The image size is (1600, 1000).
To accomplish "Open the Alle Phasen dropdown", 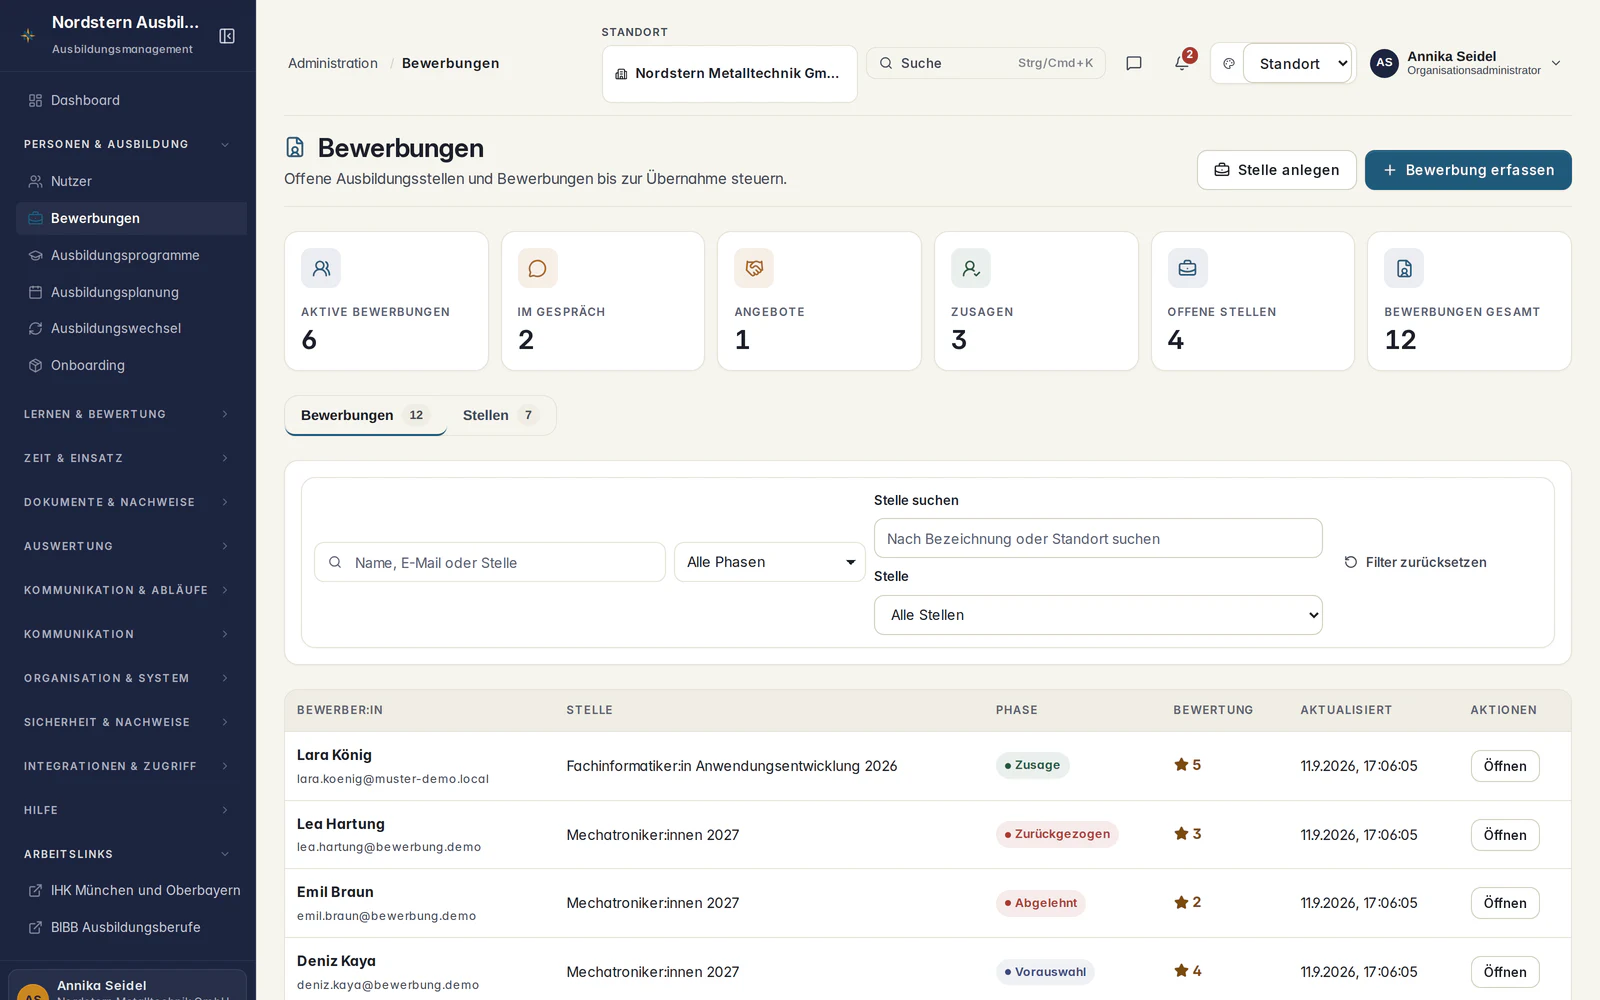I will pyautogui.click(x=770, y=562).
